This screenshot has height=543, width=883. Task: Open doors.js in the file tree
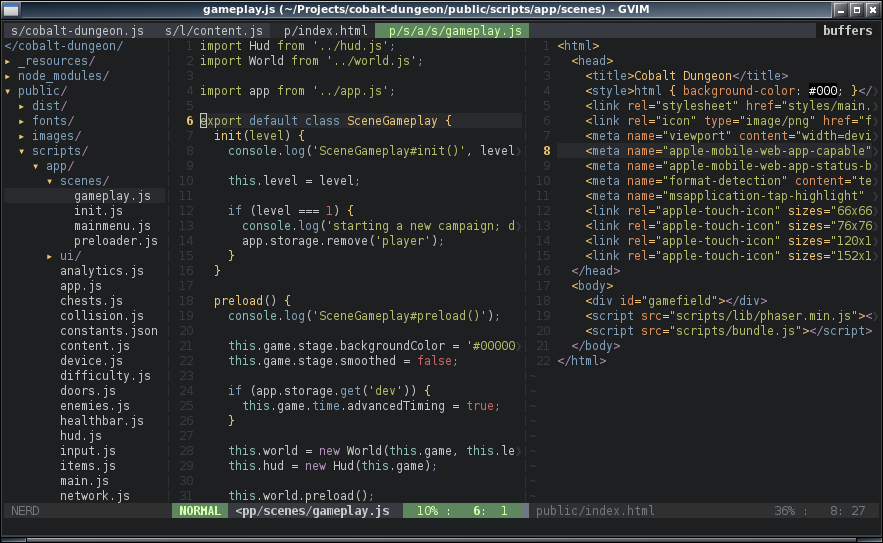88,391
